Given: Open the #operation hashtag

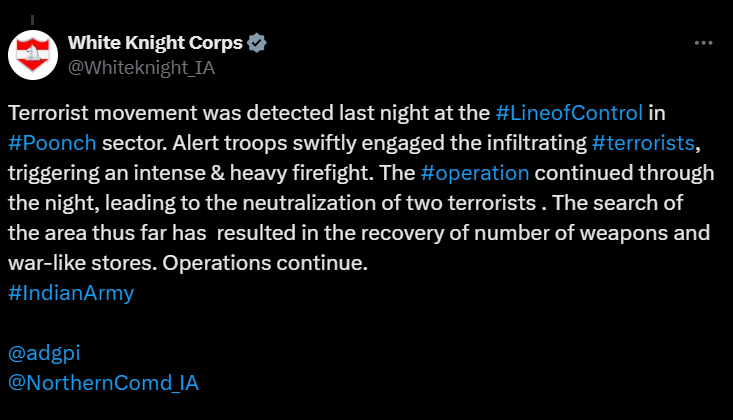Looking at the screenshot, I should [x=475, y=174].
